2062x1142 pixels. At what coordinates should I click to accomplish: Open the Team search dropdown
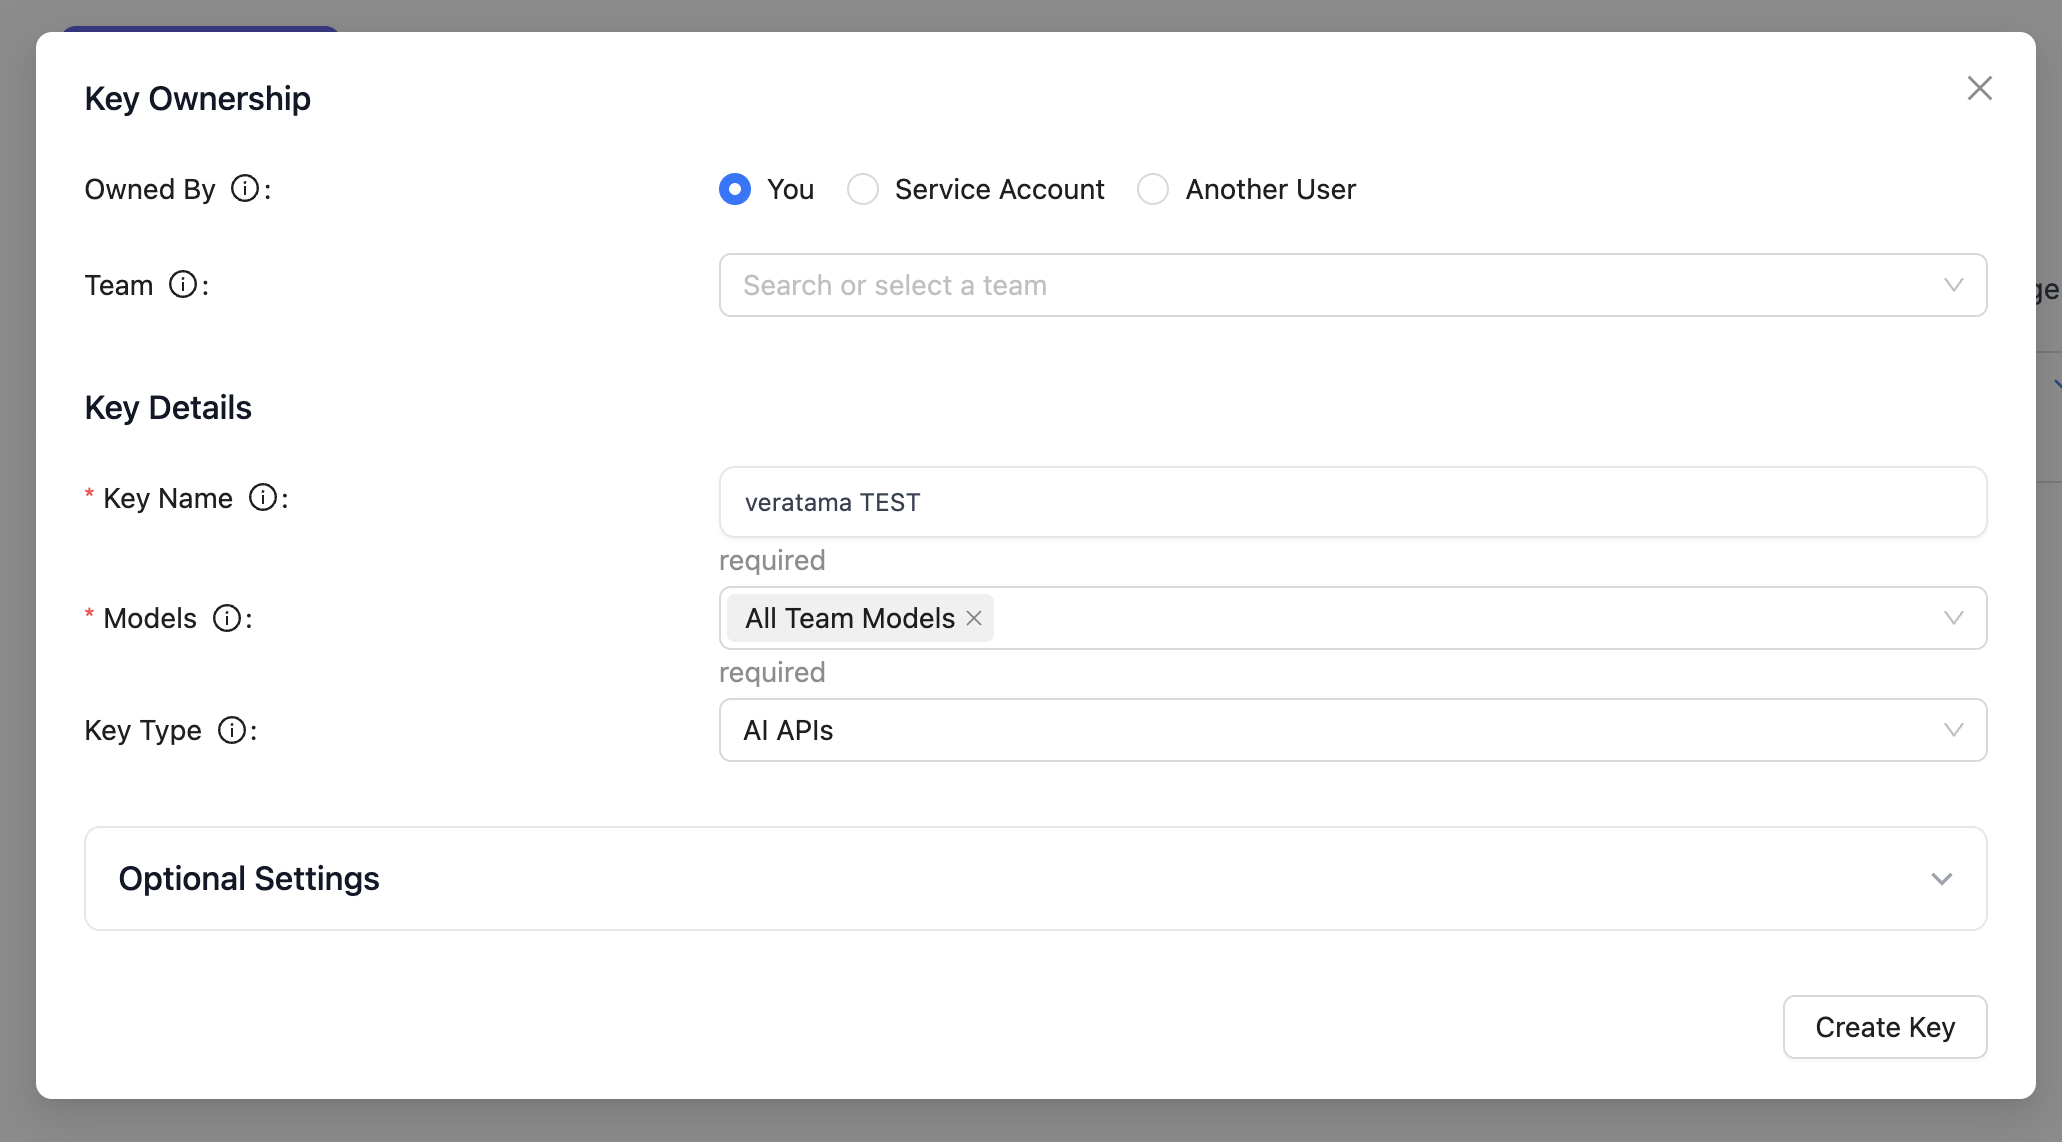[x=1300, y=285]
